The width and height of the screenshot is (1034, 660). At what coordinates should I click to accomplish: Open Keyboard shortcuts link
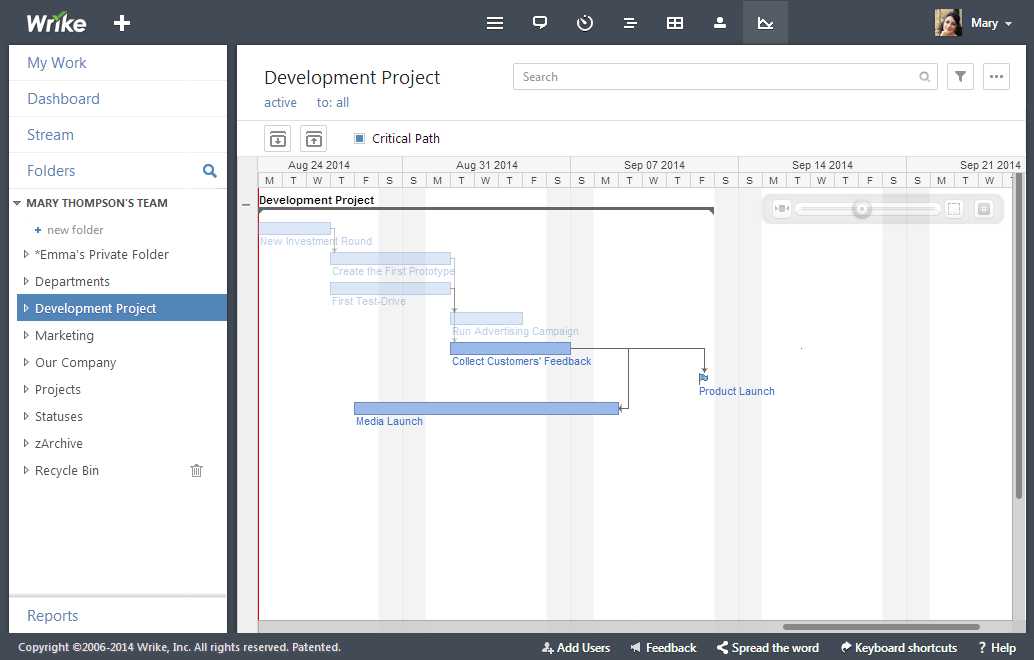pos(899,647)
